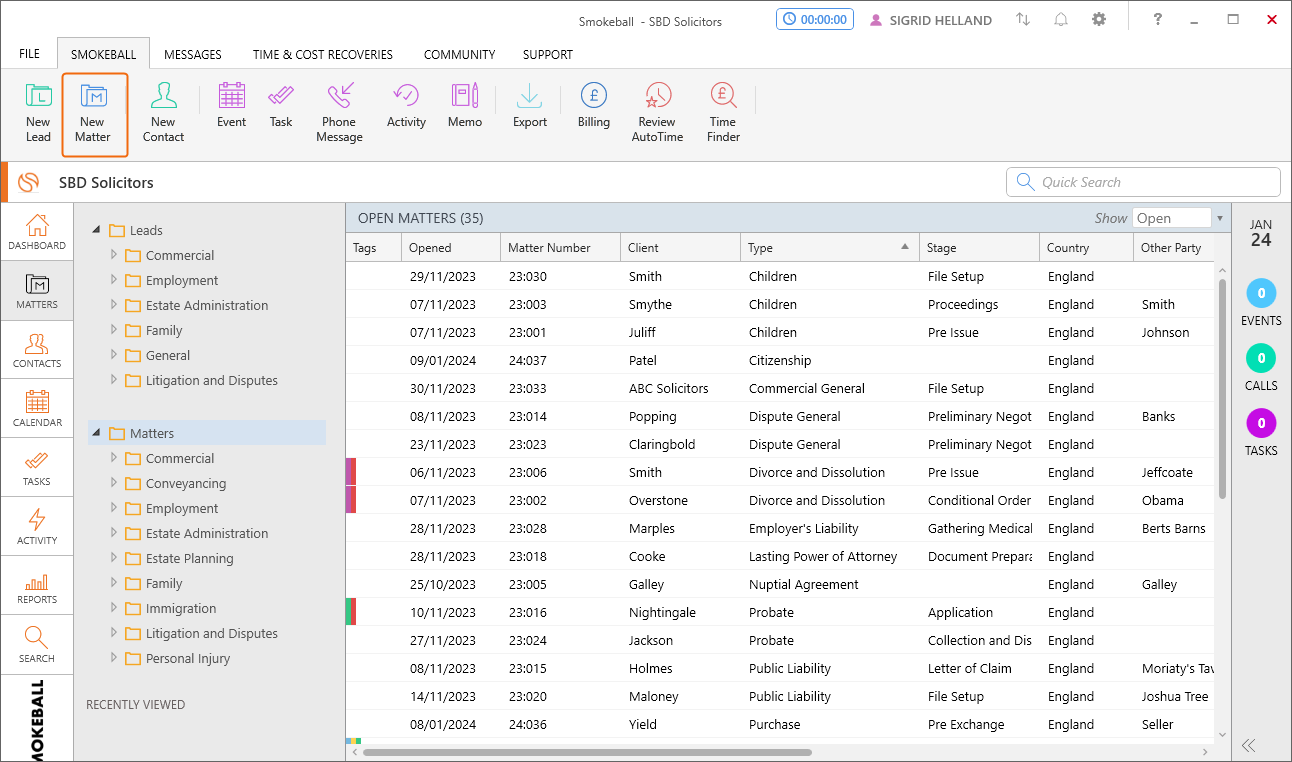This screenshot has height=762, width=1292.
Task: Click in the Quick Search field
Action: pos(1143,182)
